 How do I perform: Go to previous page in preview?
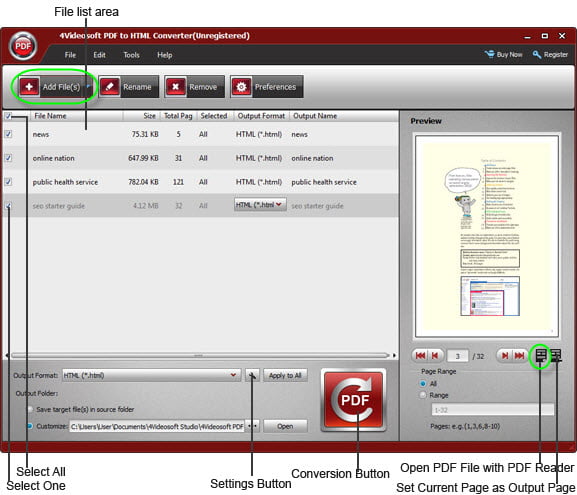[x=435, y=356]
